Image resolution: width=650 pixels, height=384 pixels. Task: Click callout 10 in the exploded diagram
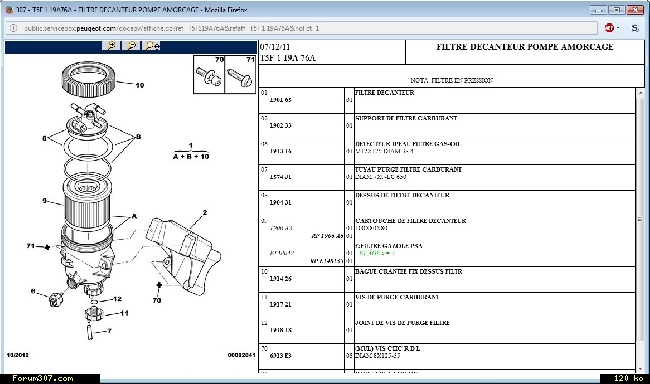pyautogui.click(x=140, y=85)
